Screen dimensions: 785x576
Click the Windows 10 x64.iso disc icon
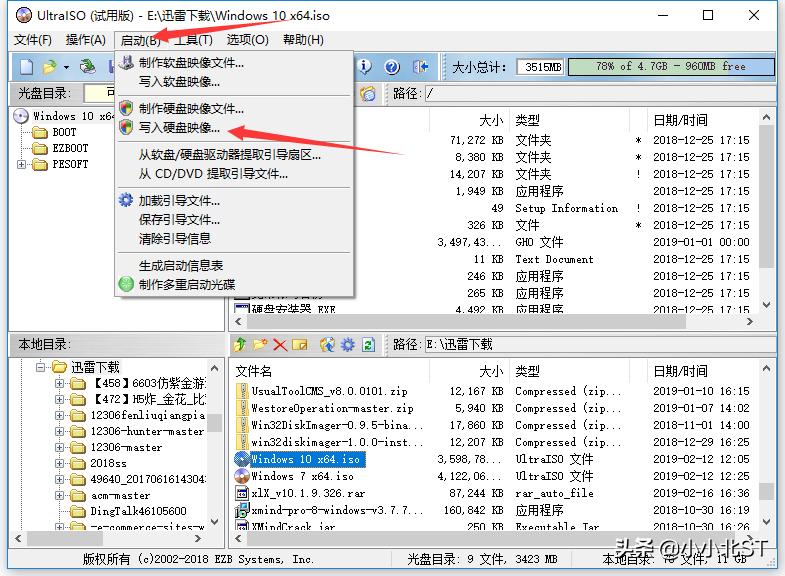pos(242,458)
